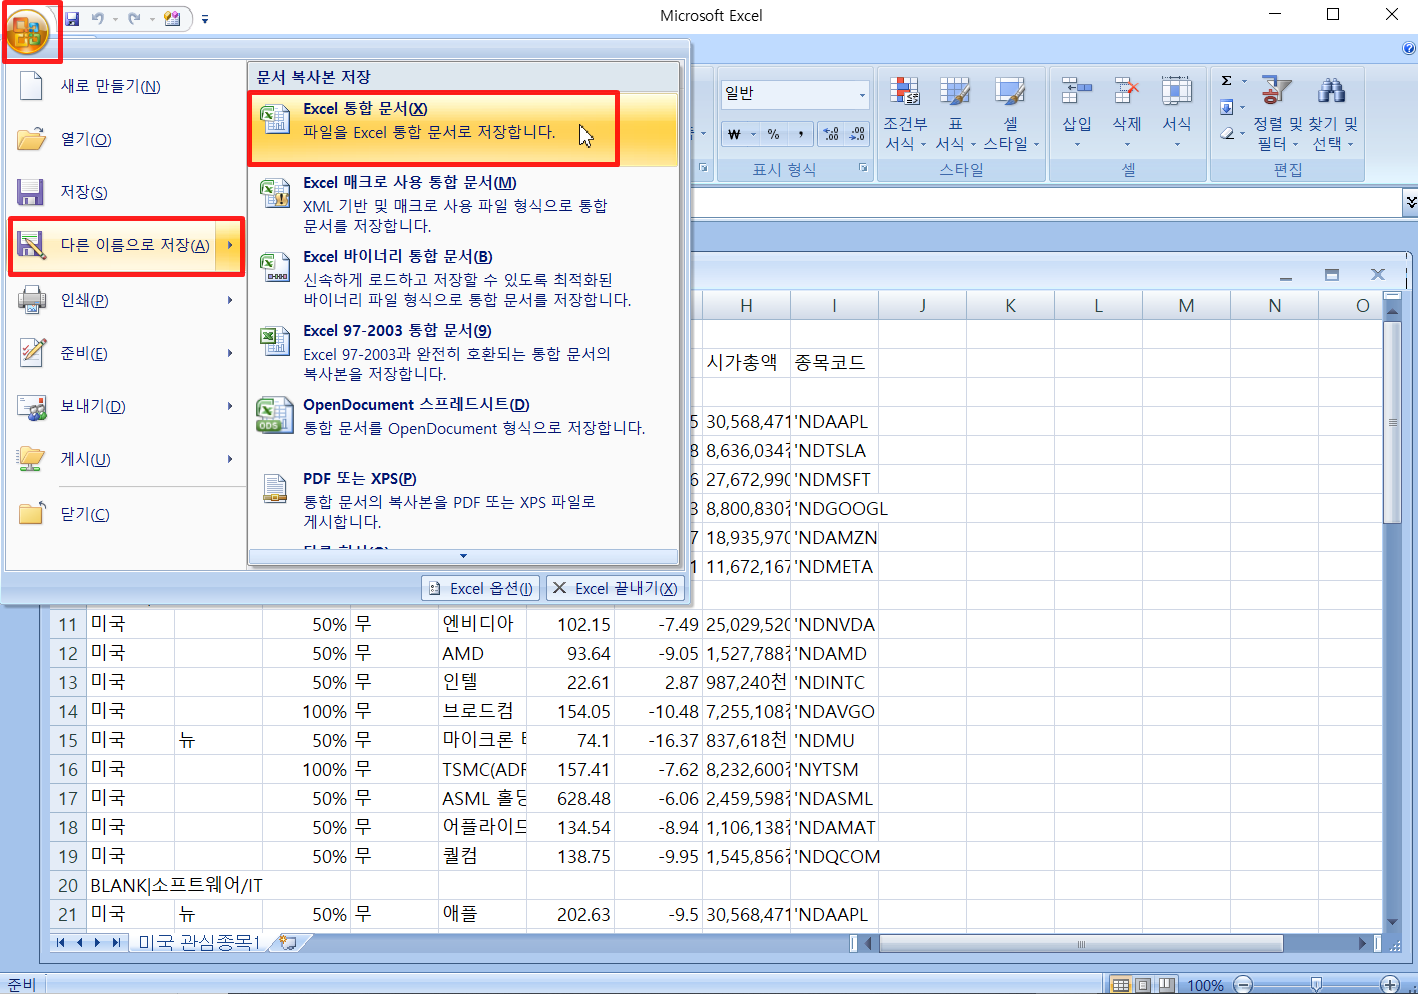Open the 보내기(D) menu entry
This screenshot has height=994, width=1418.
[x=125, y=406]
